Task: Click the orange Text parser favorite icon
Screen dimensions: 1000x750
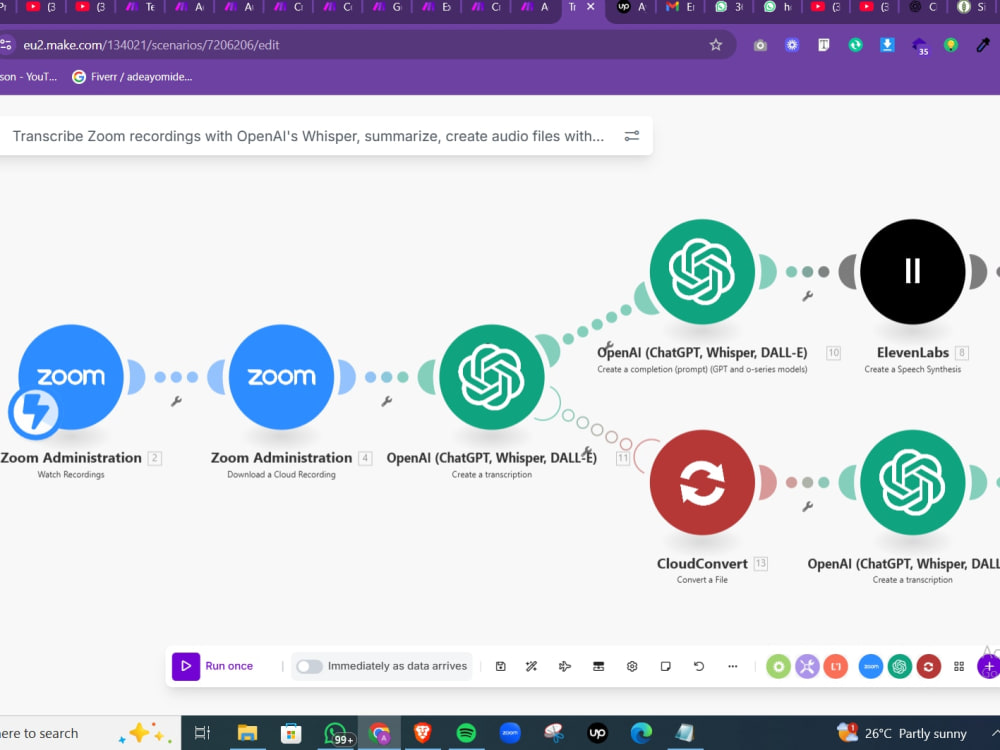Action: [x=835, y=666]
